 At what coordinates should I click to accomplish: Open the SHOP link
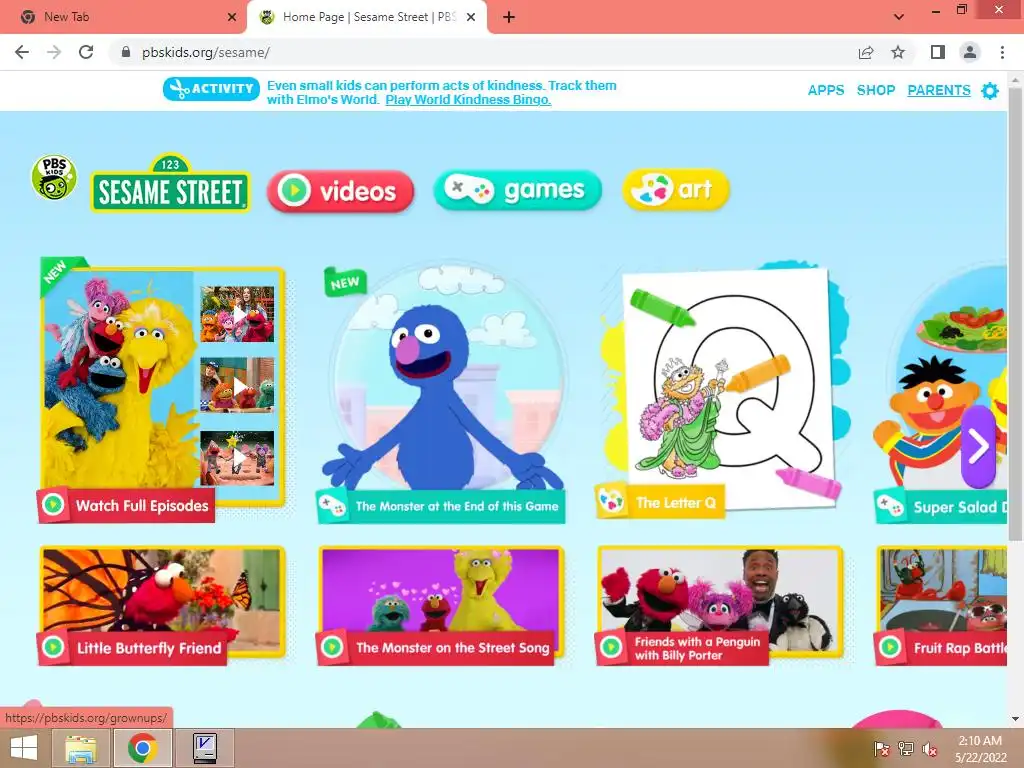876,90
